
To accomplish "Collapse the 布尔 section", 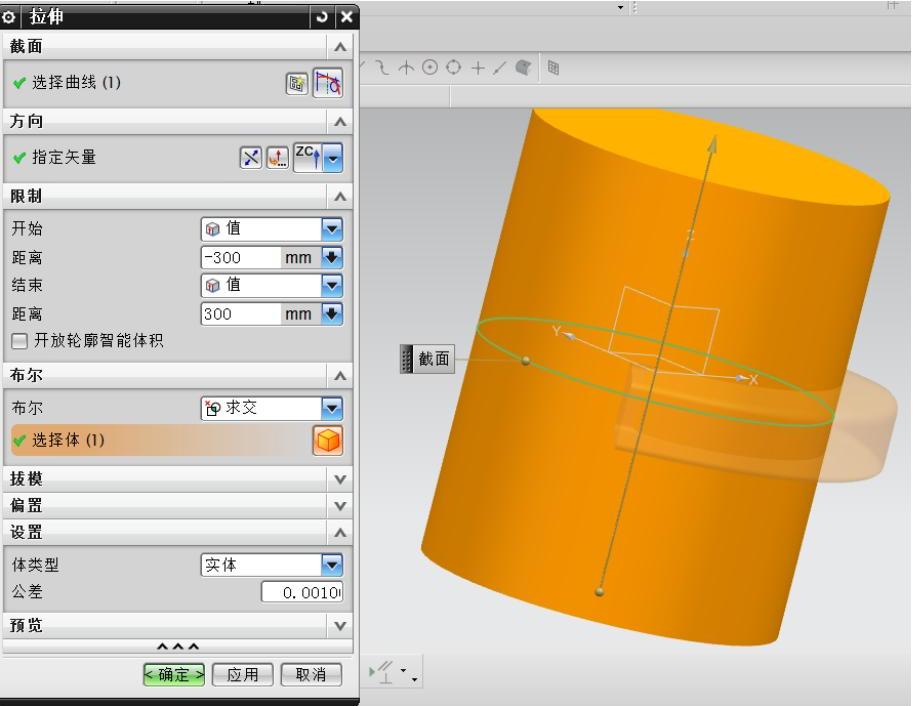I will click(340, 376).
